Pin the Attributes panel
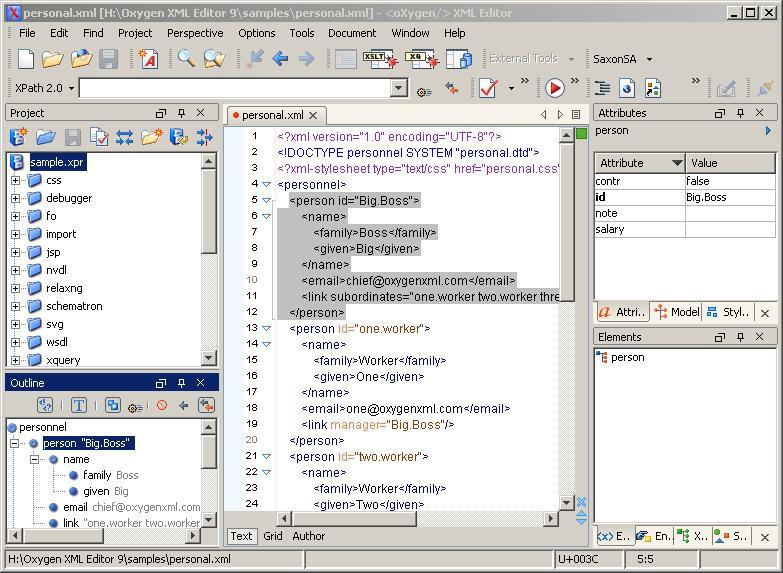Viewport: 783px width, 573px height. coord(740,113)
